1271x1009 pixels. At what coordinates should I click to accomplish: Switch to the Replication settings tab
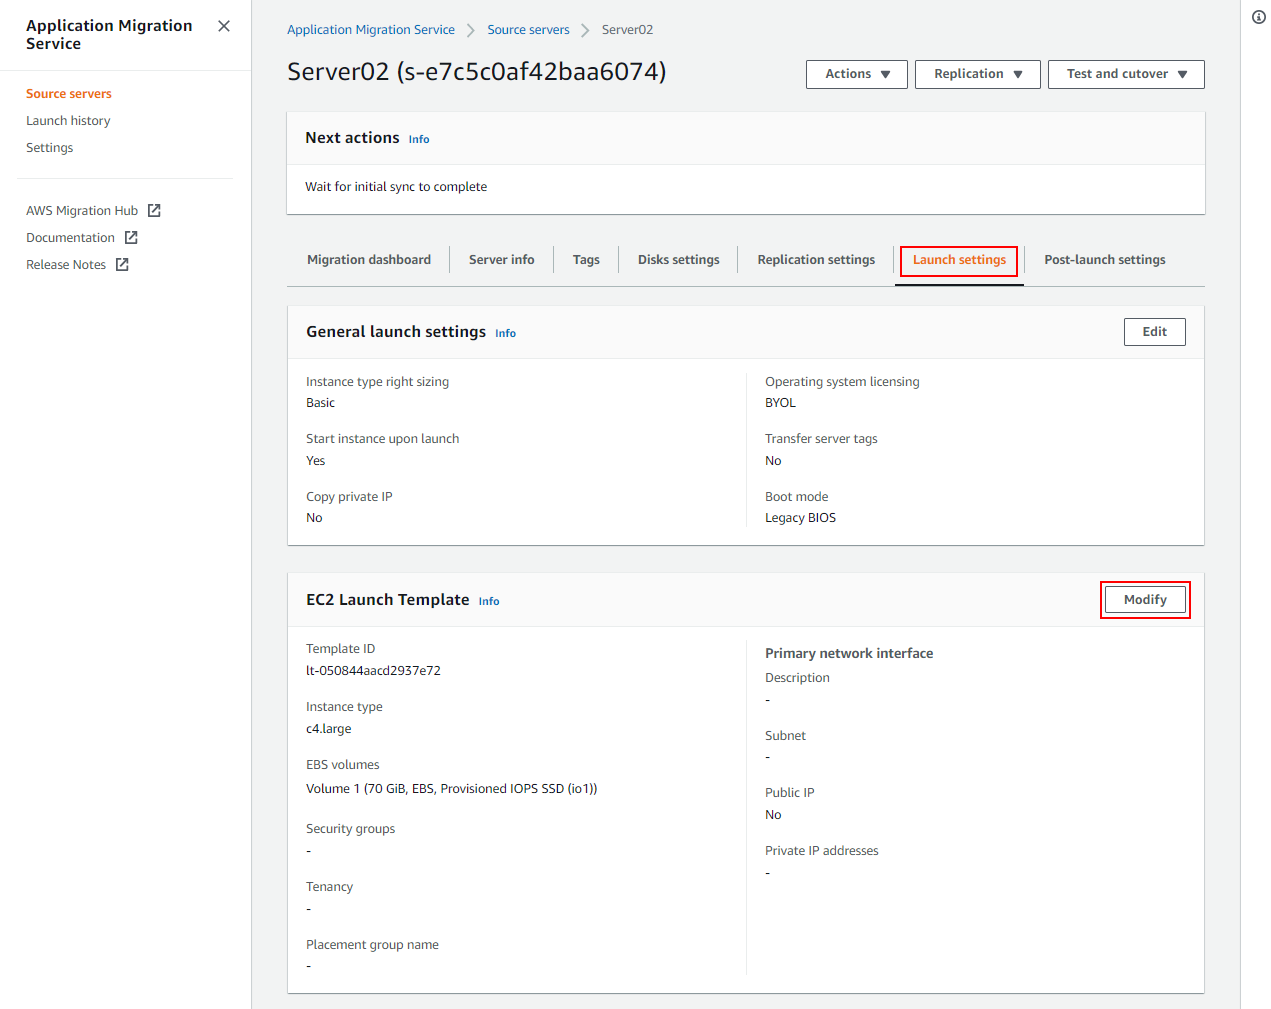tap(815, 259)
